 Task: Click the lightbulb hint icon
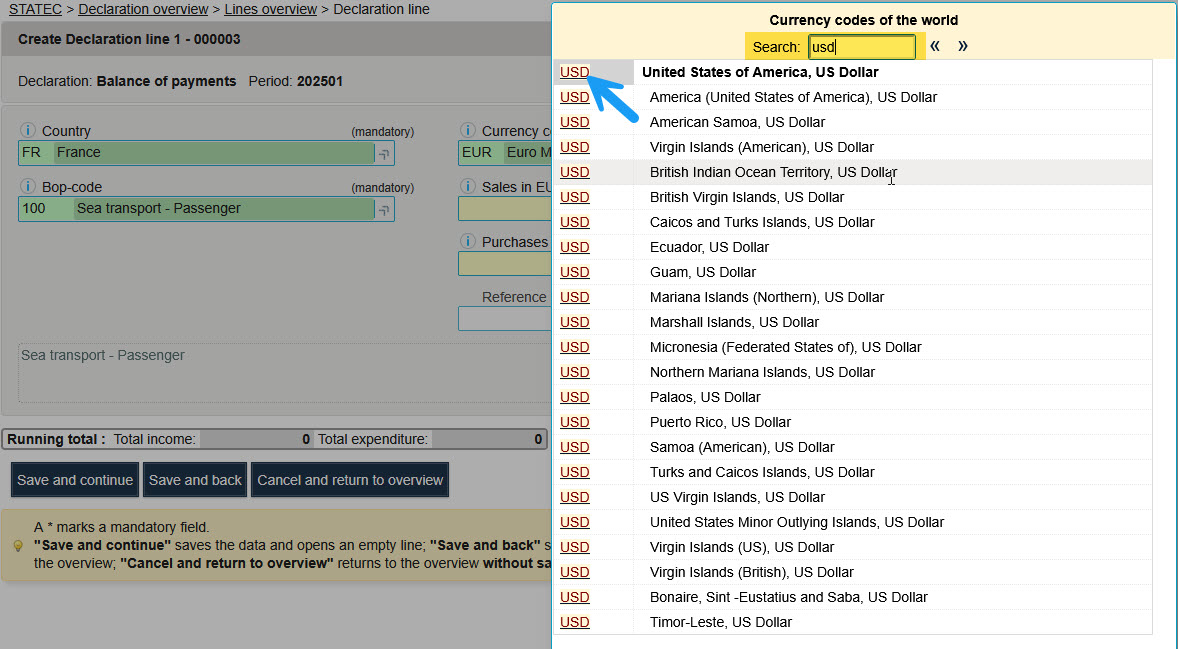pos(17,547)
